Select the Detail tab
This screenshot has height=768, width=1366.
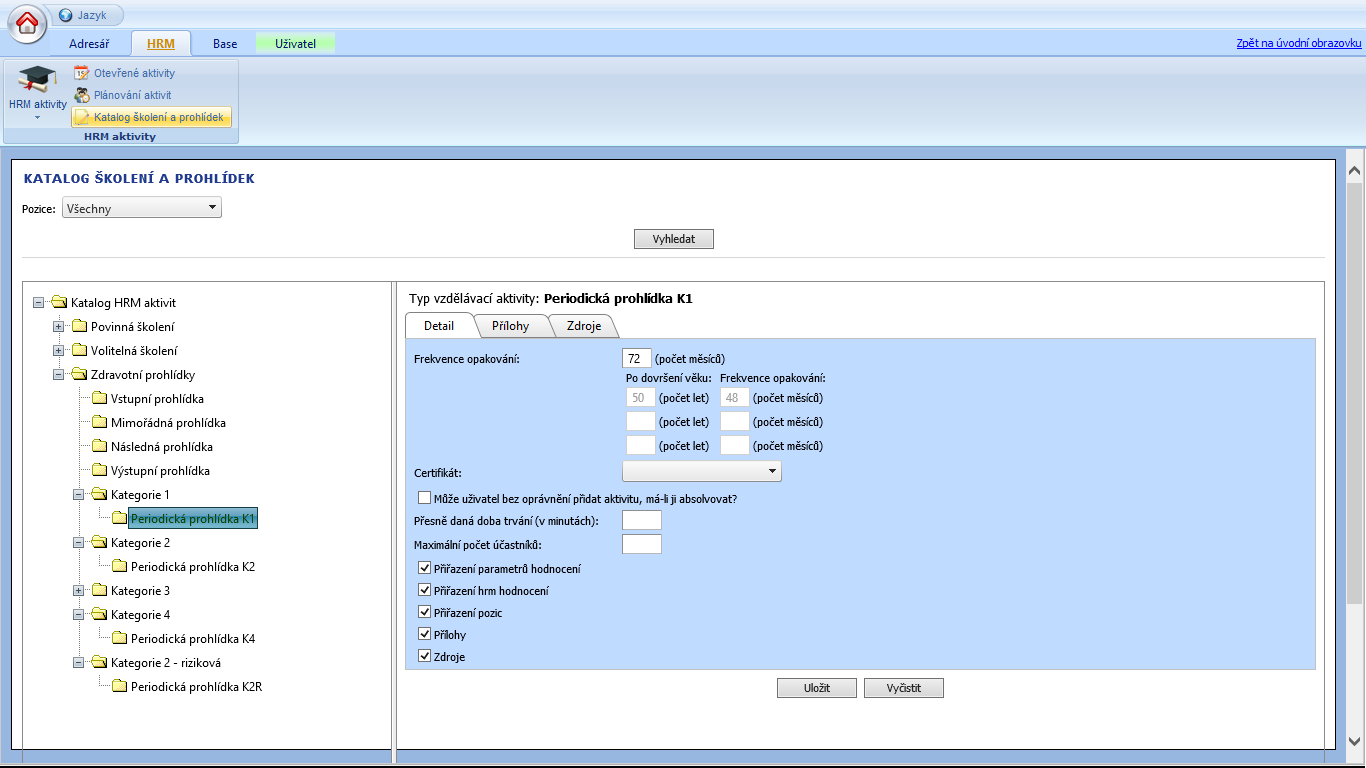439,326
